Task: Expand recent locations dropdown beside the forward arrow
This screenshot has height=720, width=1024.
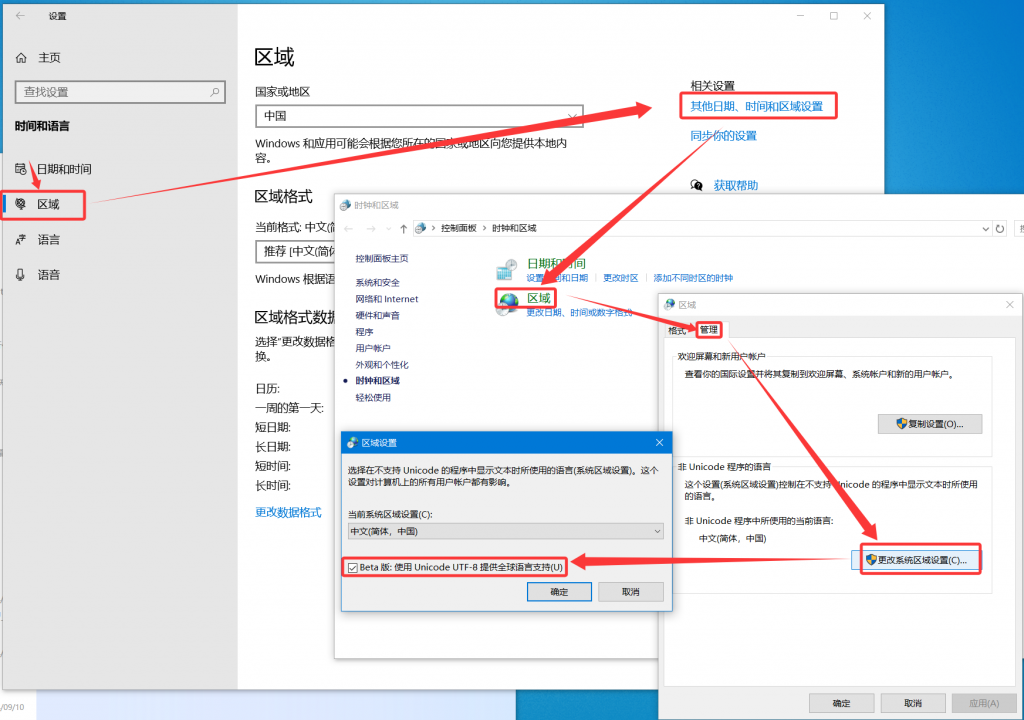Action: [x=389, y=229]
